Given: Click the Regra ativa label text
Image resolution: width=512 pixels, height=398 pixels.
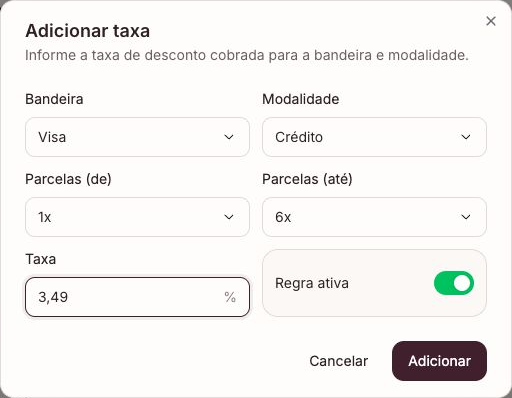Looking at the screenshot, I should click(312, 283).
